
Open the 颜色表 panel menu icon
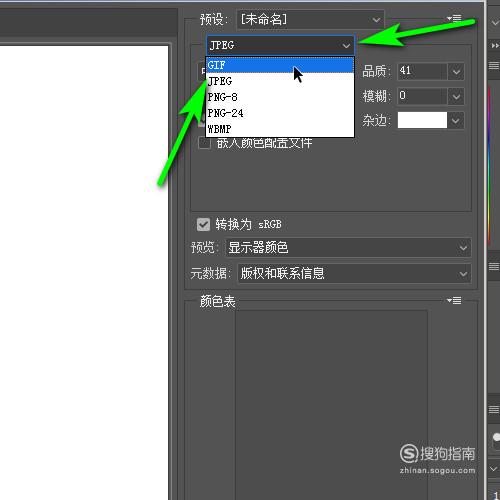[x=454, y=300]
